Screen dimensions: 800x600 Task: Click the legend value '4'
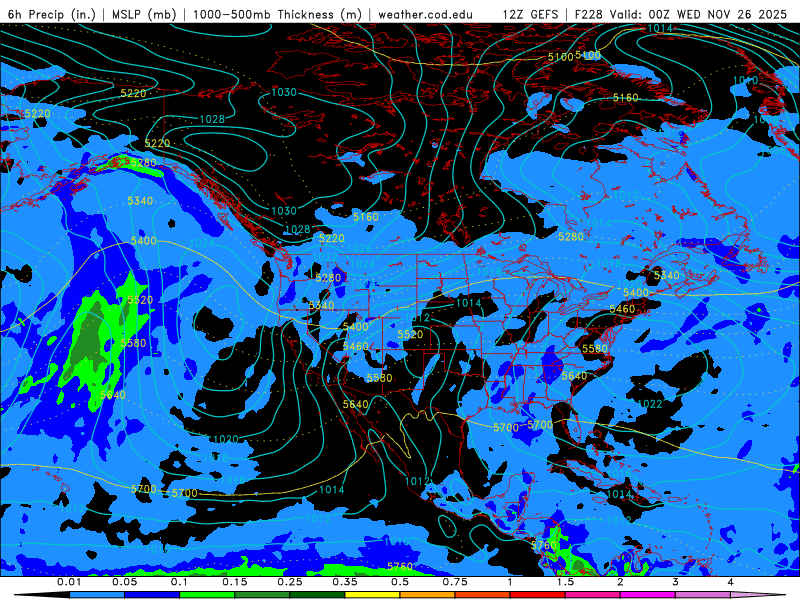(x=731, y=582)
